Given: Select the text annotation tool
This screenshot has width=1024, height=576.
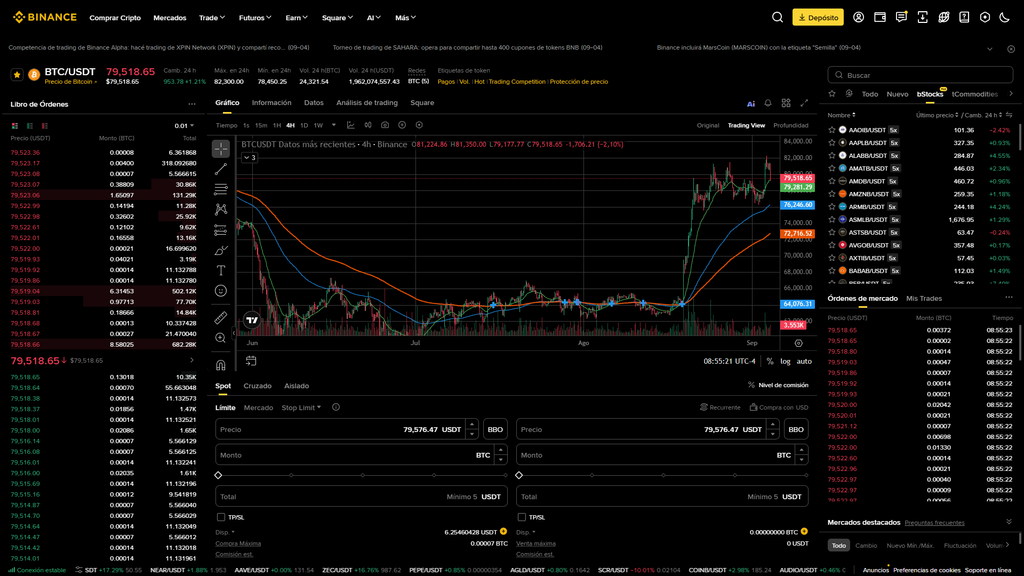Looking at the screenshot, I should (221, 270).
